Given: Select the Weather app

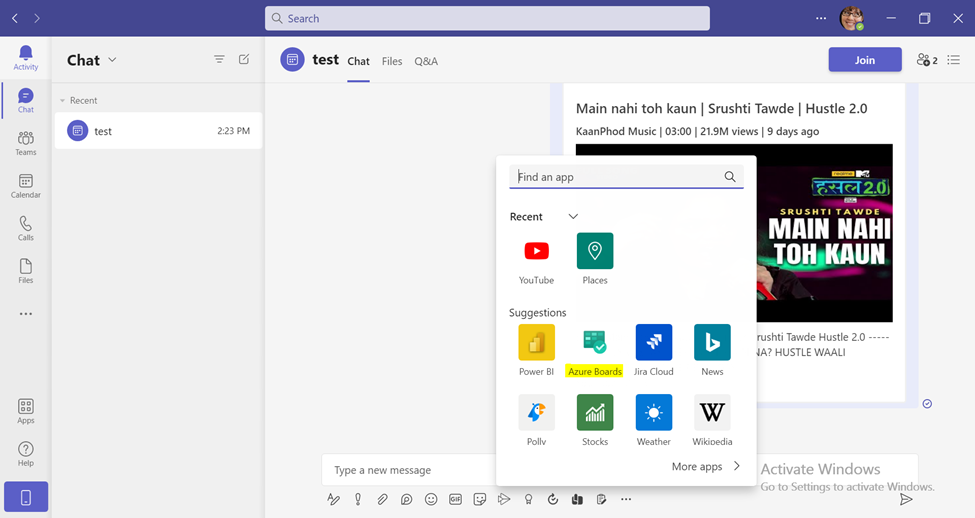Looking at the screenshot, I should coord(654,420).
